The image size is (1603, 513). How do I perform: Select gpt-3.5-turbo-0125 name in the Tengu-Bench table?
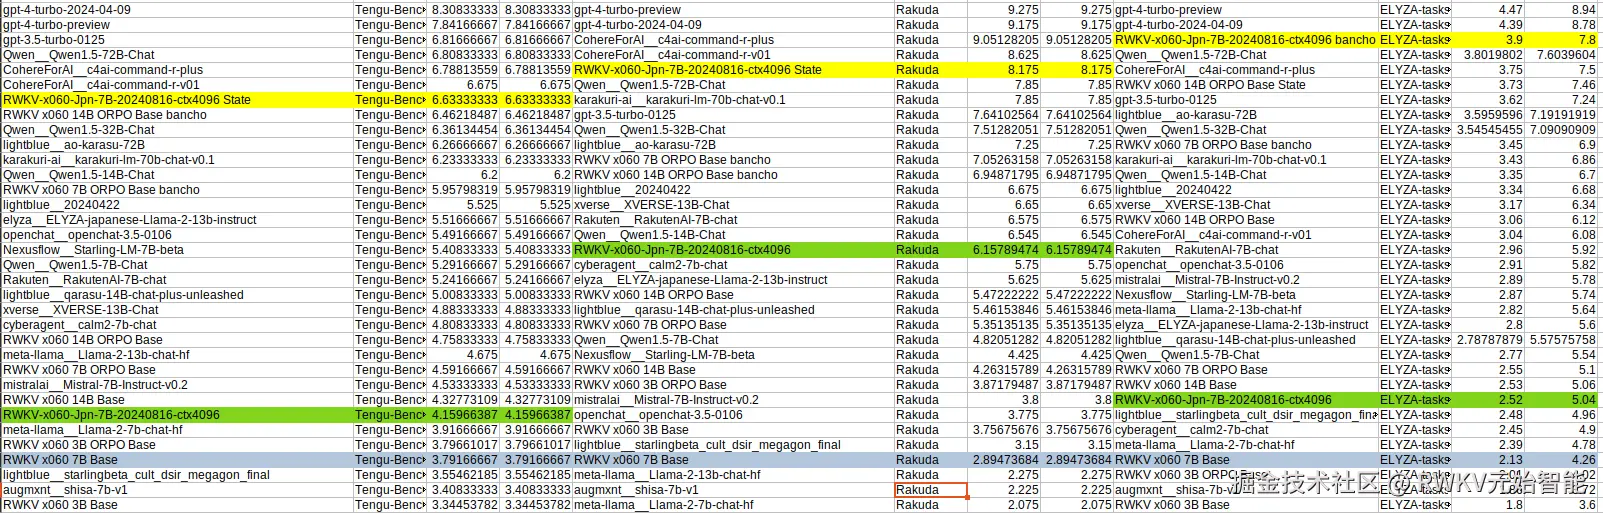177,40
